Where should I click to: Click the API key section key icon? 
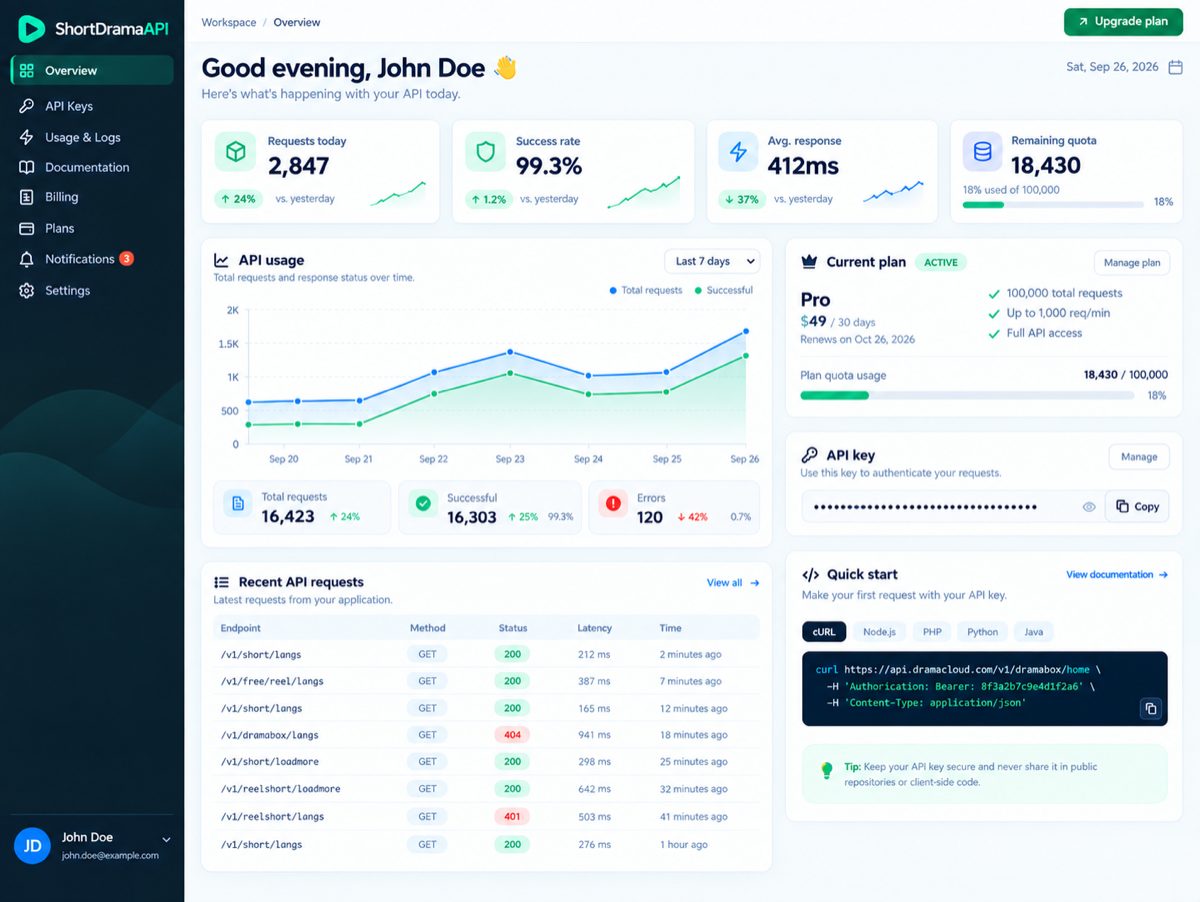(810, 455)
